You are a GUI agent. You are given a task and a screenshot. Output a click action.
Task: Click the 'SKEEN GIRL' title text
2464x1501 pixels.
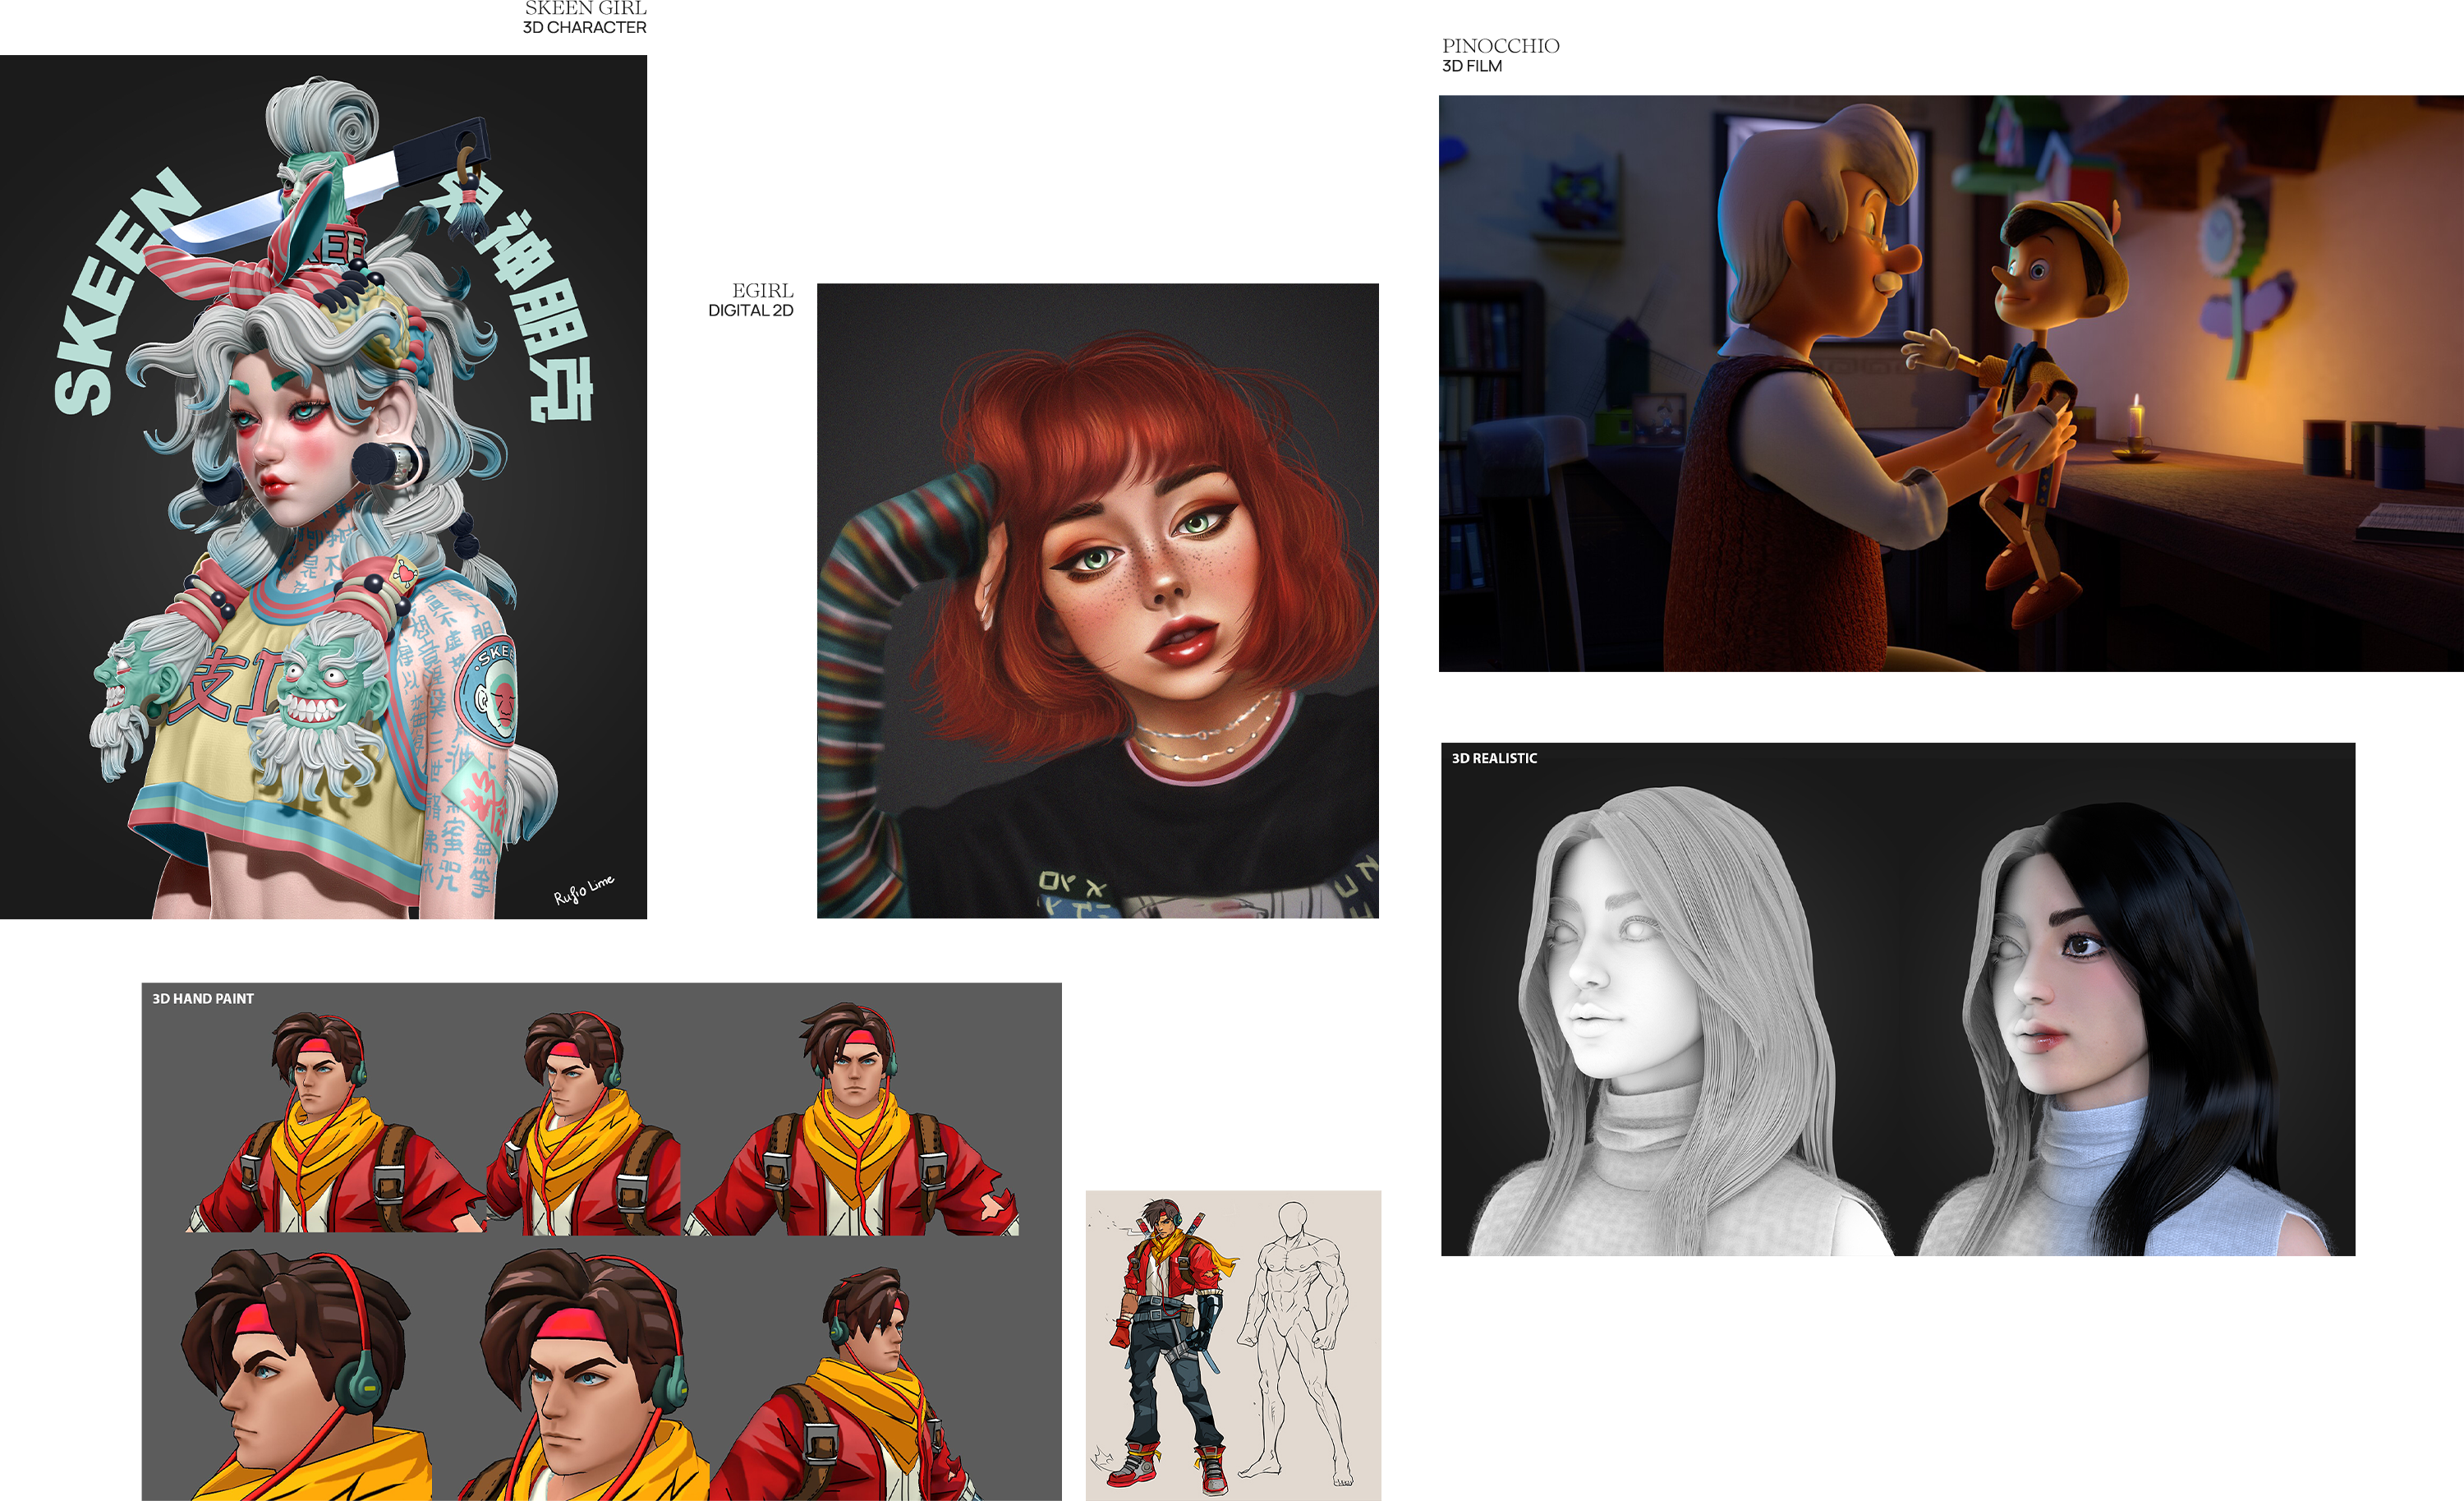pos(586,8)
